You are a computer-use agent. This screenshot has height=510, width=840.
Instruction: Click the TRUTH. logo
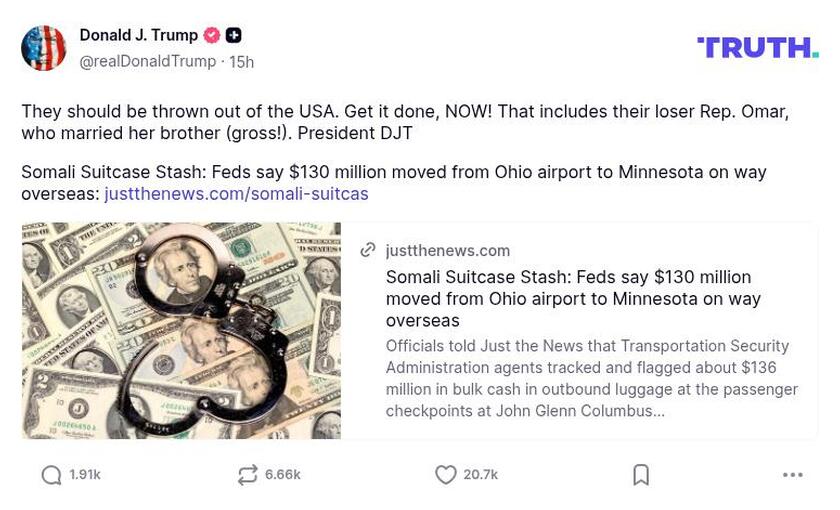[x=757, y=47]
